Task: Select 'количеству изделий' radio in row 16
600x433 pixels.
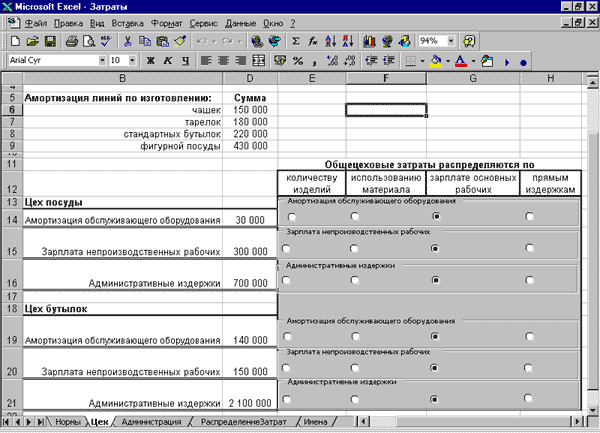Action: tap(286, 280)
